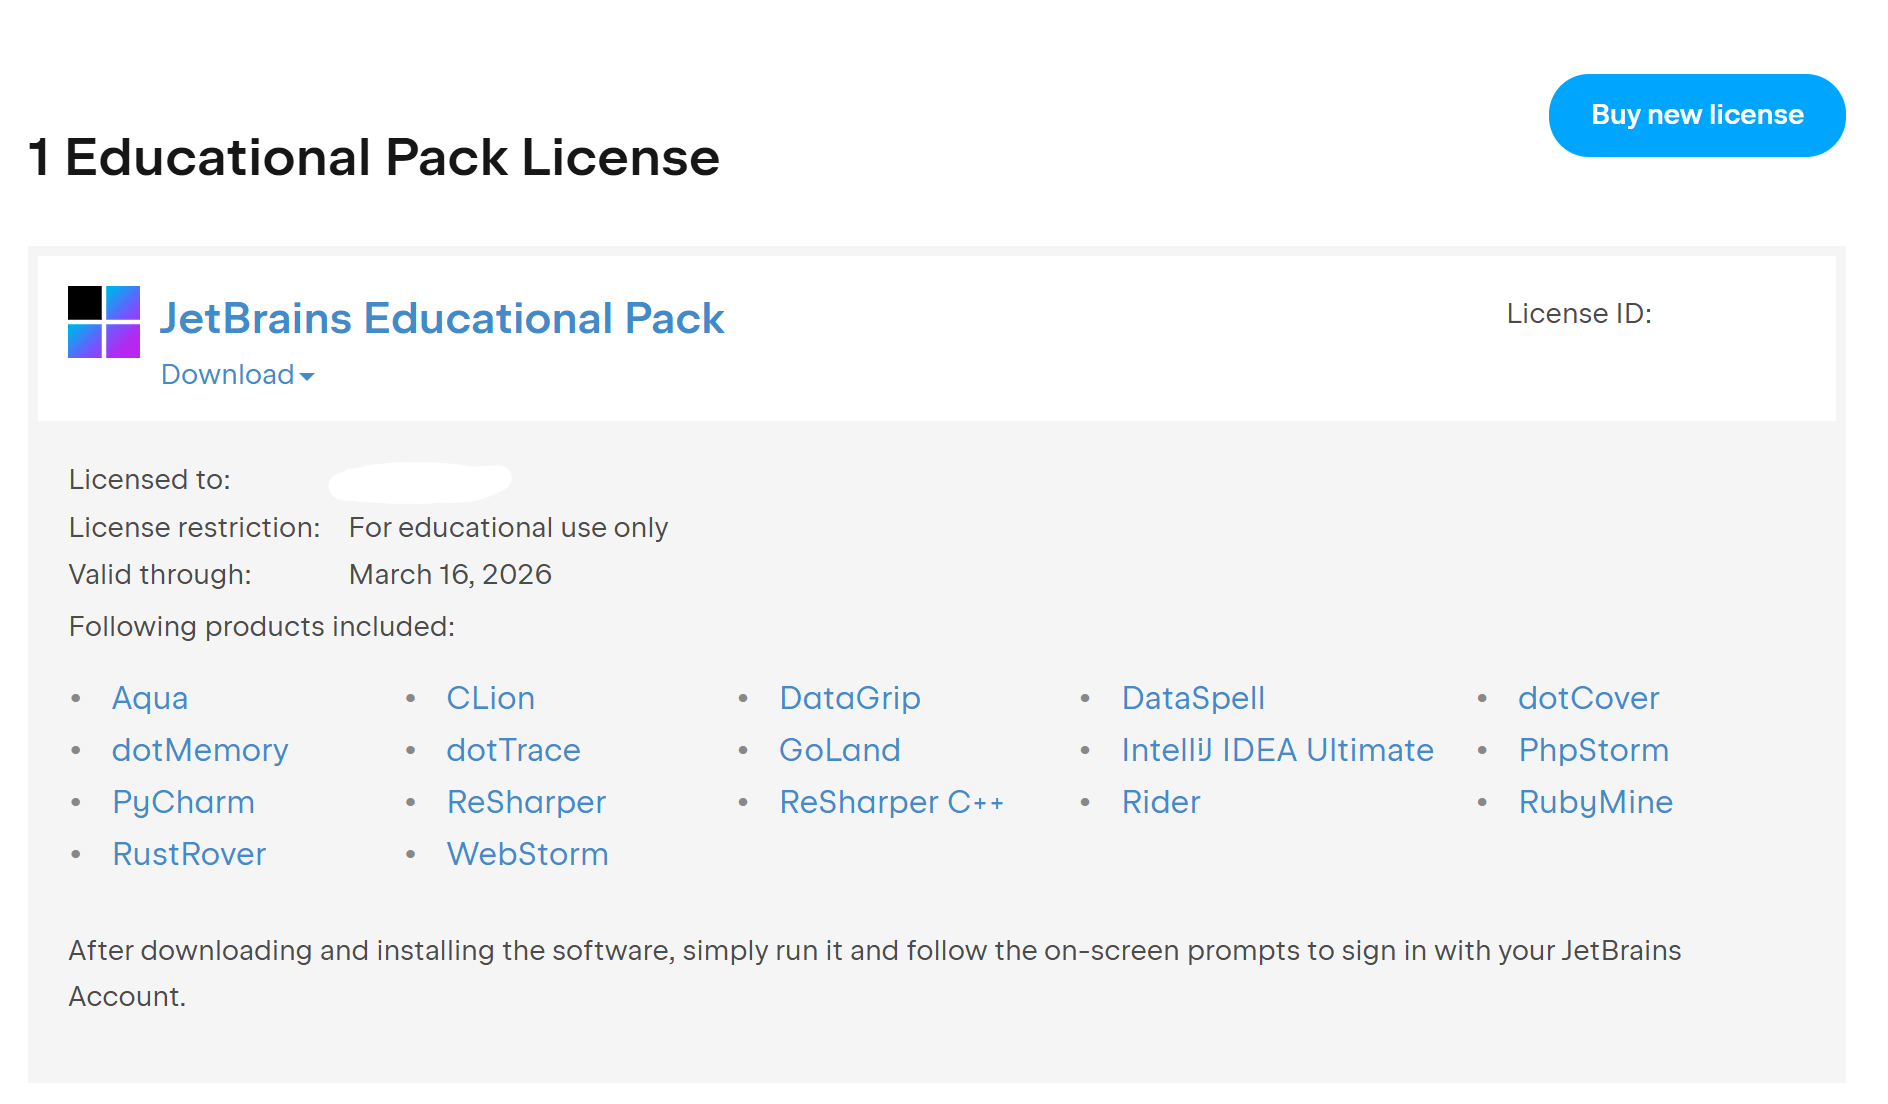This screenshot has height=1104, width=1888.
Task: Click the 'Licensed to:' label
Action: (150, 480)
